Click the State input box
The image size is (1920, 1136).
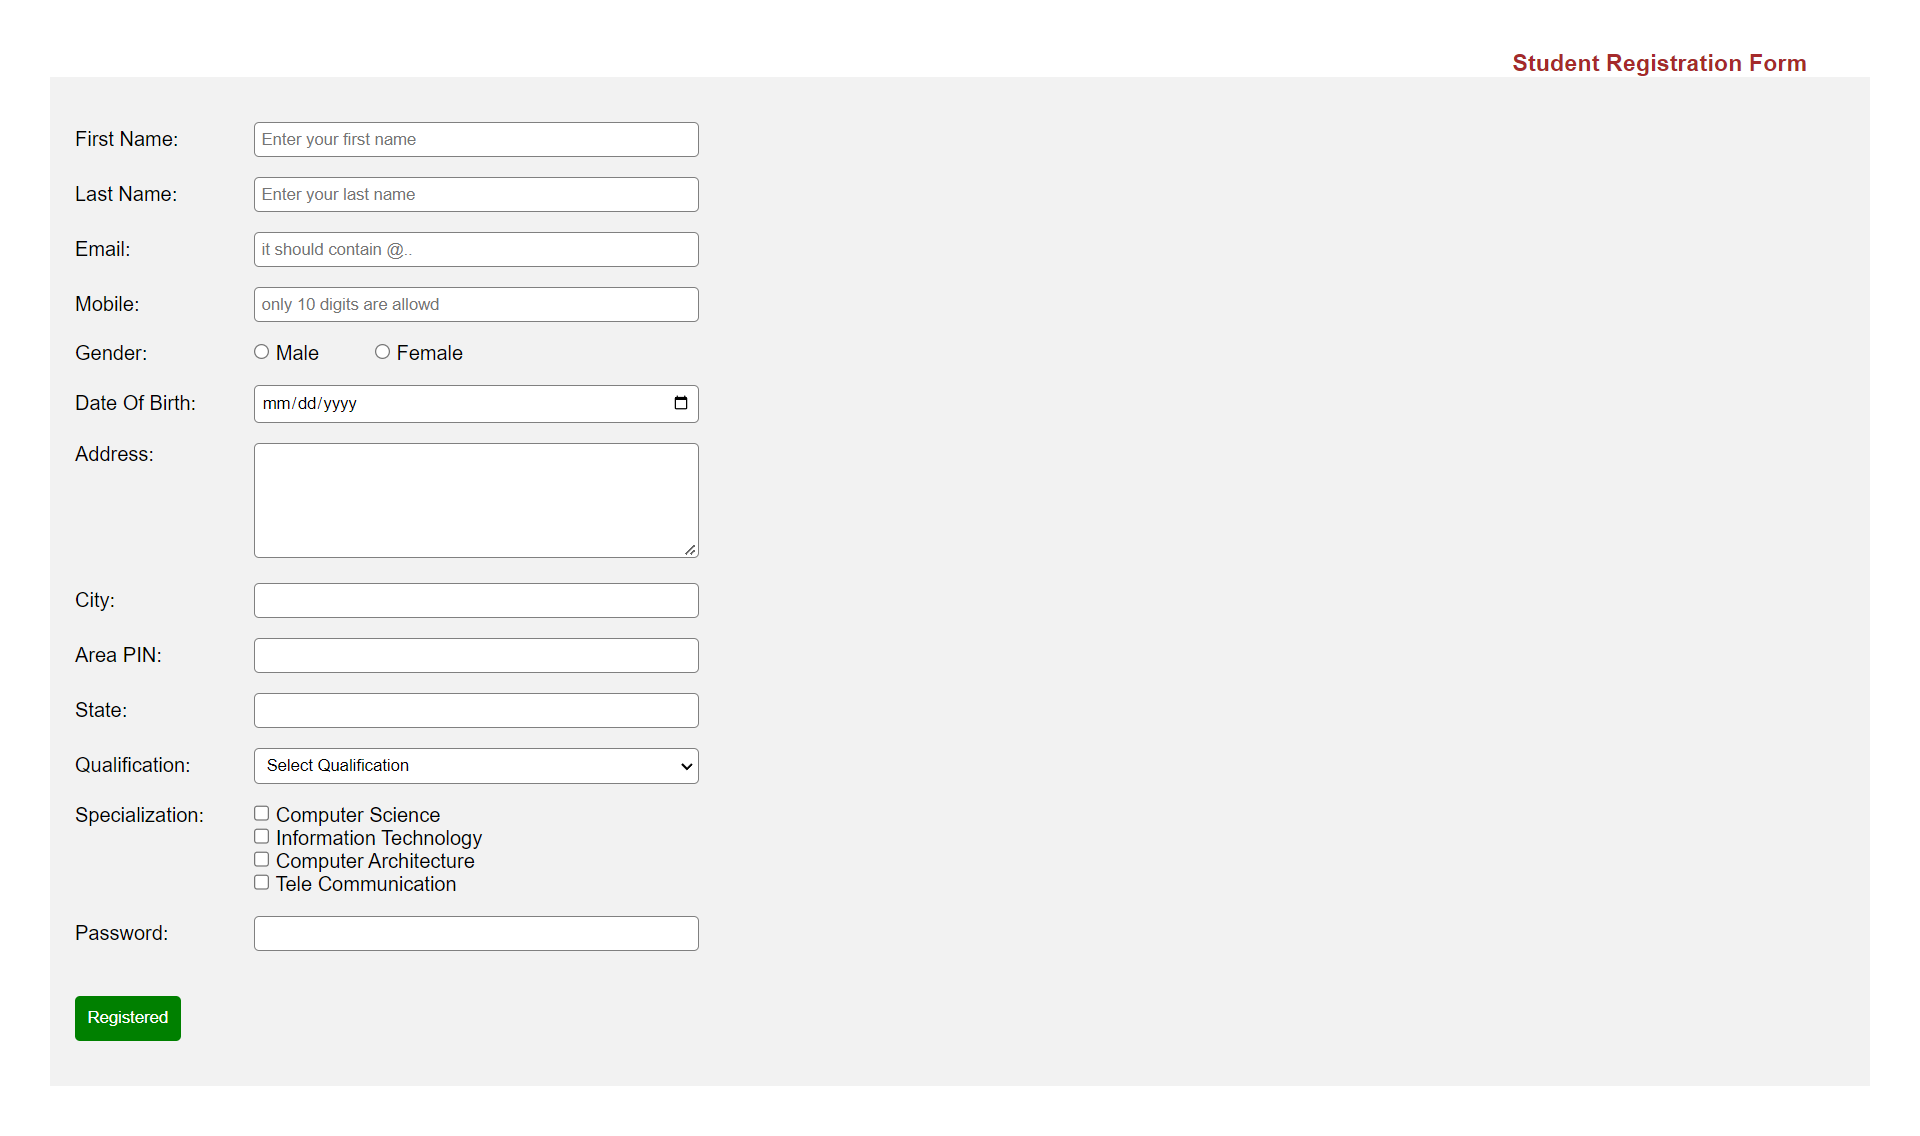pyautogui.click(x=476, y=711)
